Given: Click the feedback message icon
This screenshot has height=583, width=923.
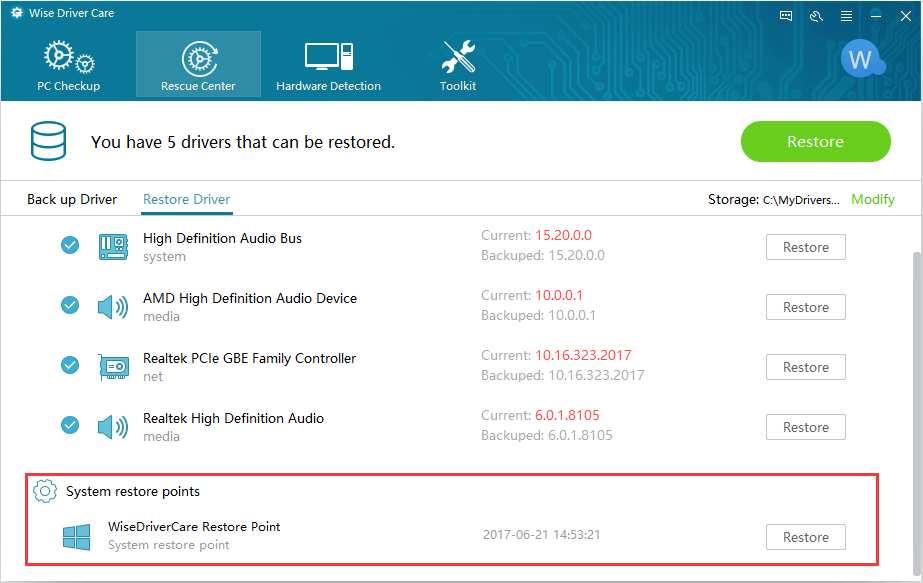Looking at the screenshot, I should [x=786, y=16].
